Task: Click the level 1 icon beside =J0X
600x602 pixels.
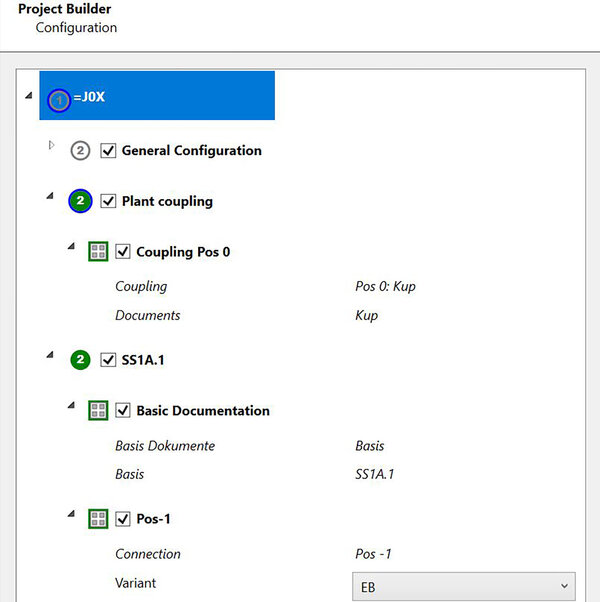Action: [x=59, y=100]
